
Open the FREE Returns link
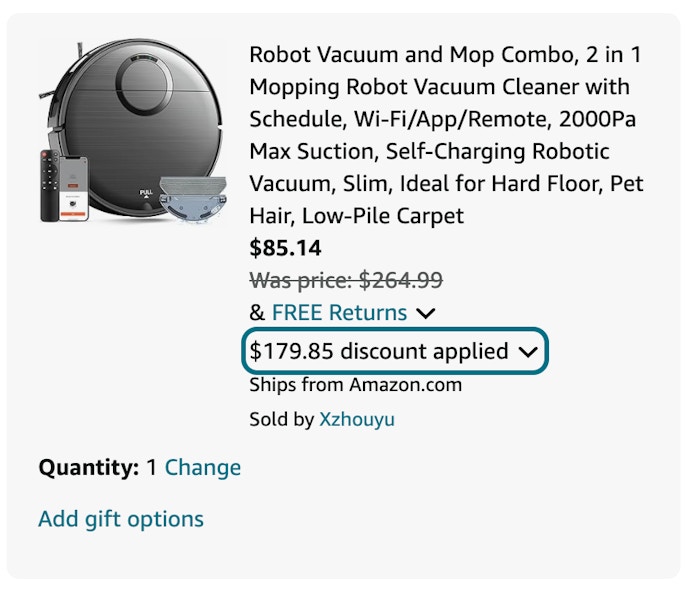[340, 312]
